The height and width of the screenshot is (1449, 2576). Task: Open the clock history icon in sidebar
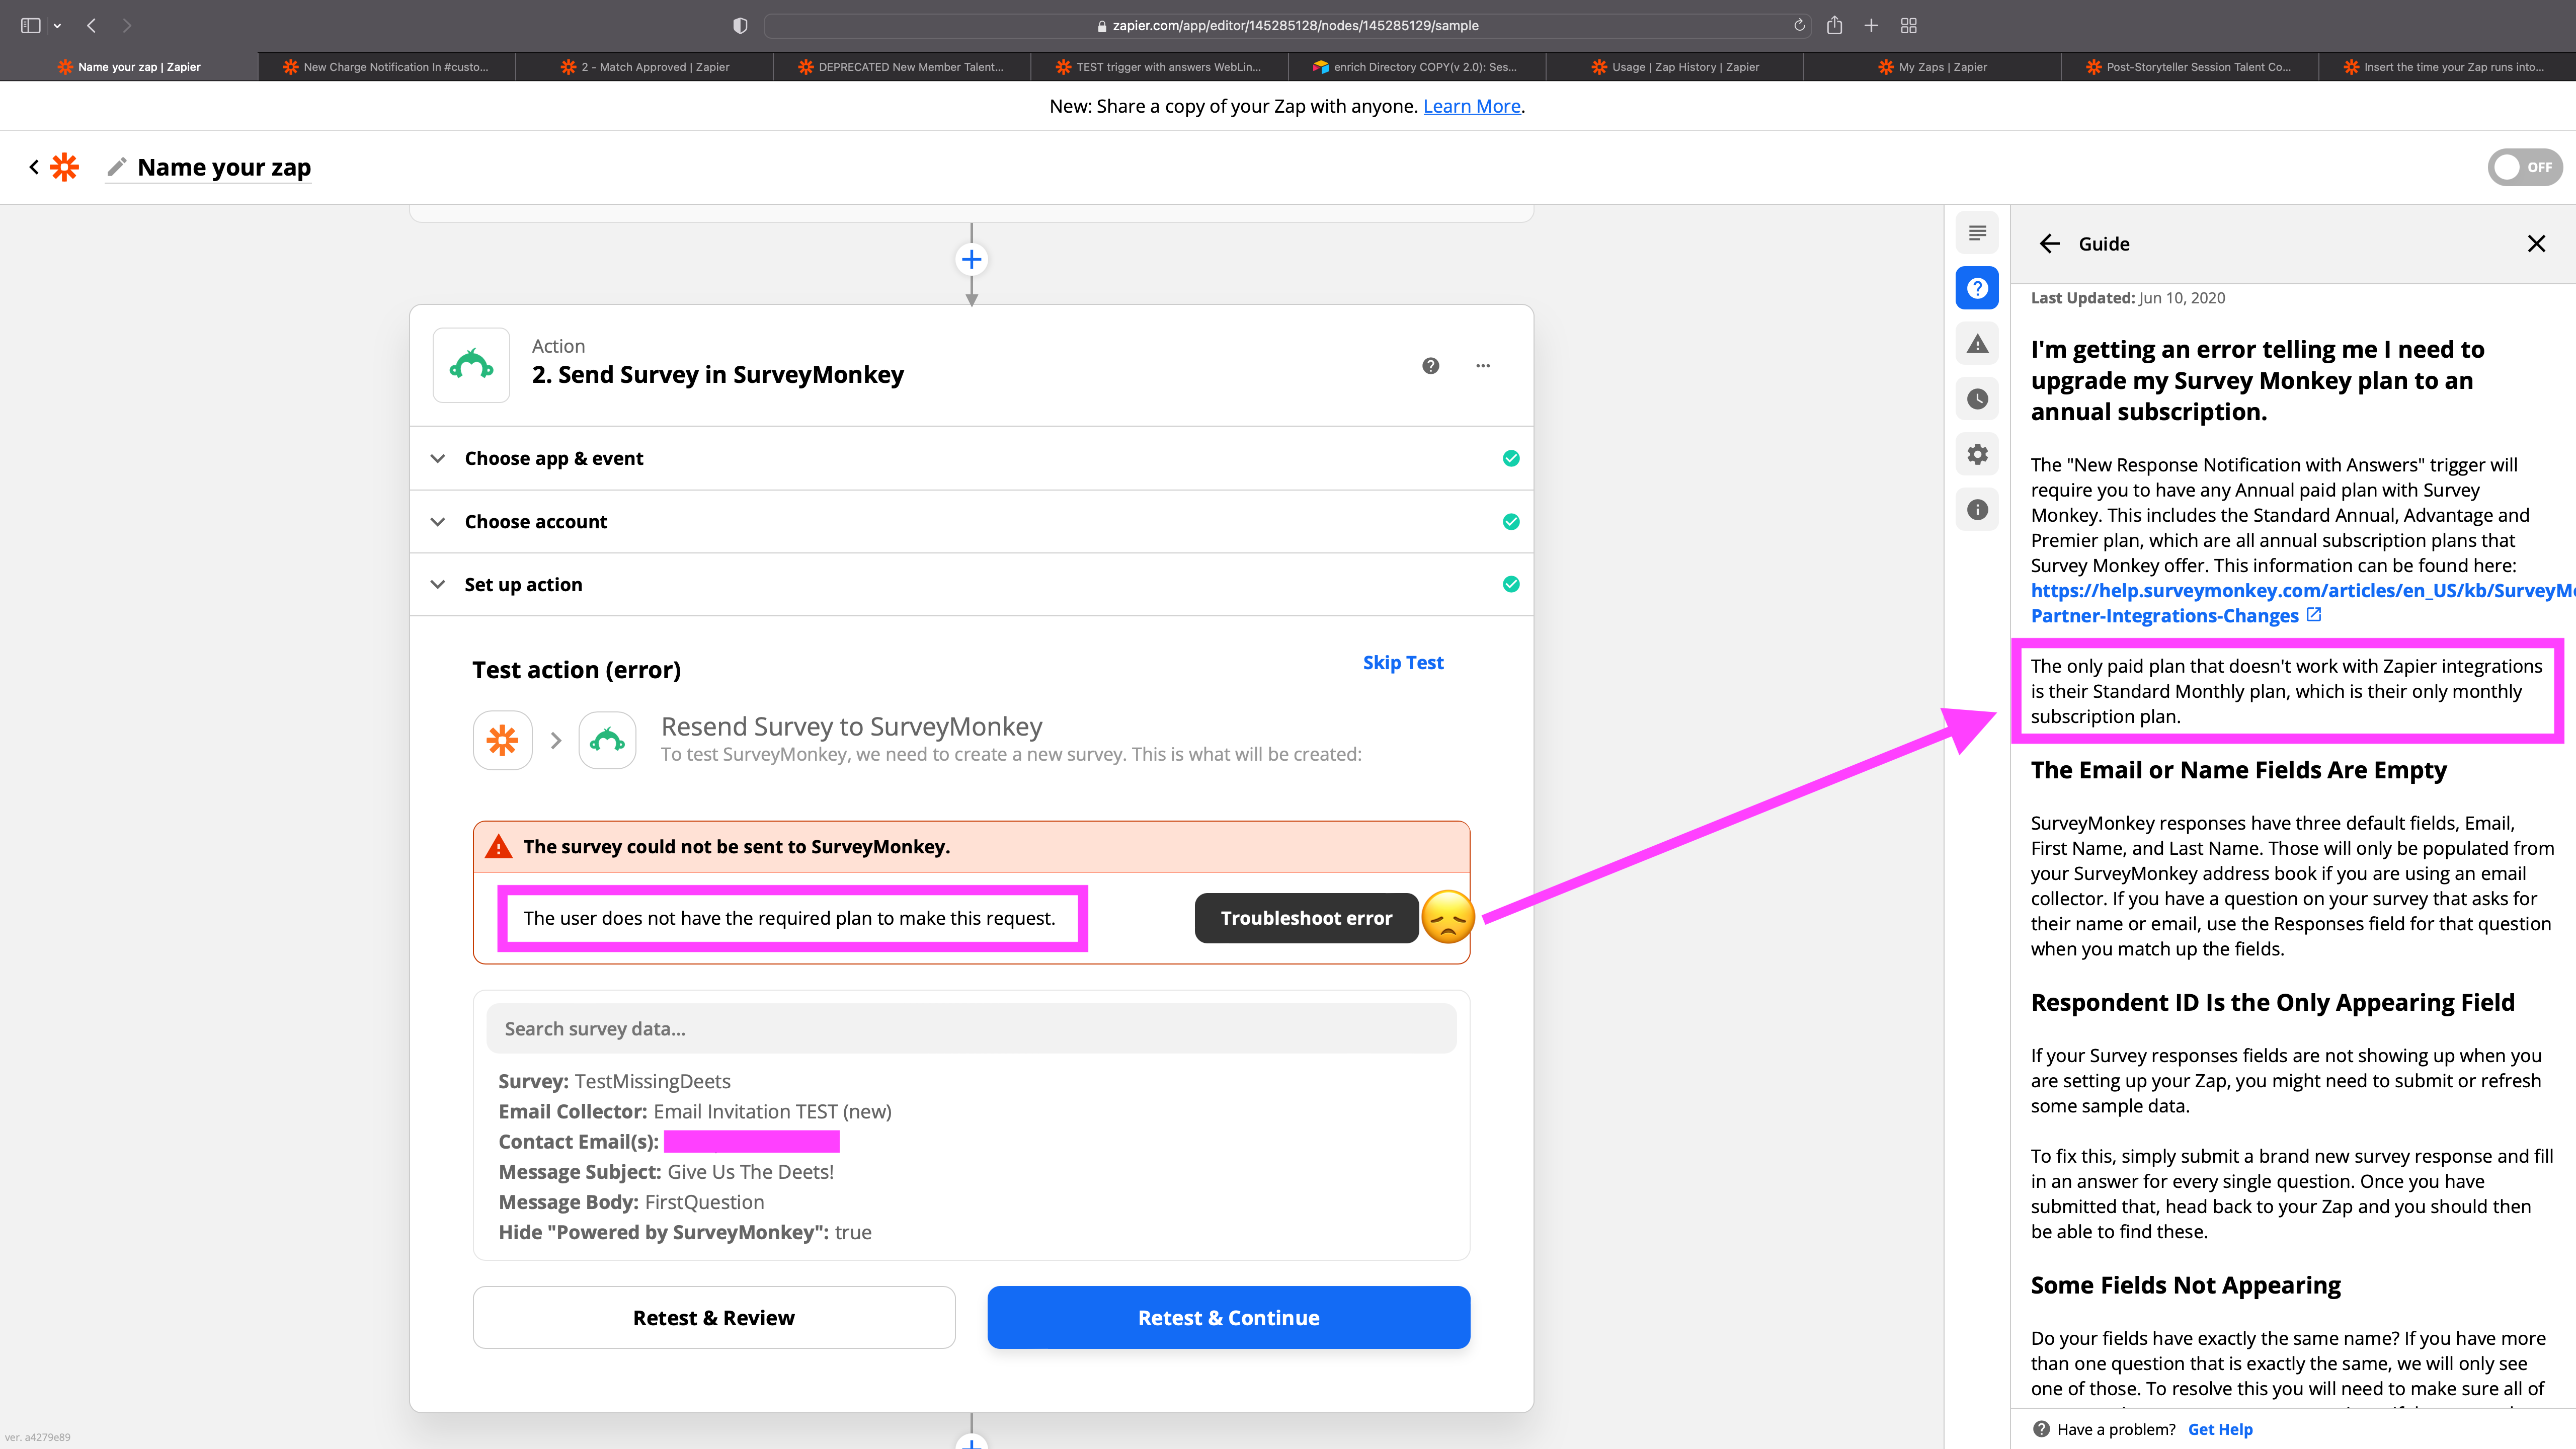pos(1977,399)
